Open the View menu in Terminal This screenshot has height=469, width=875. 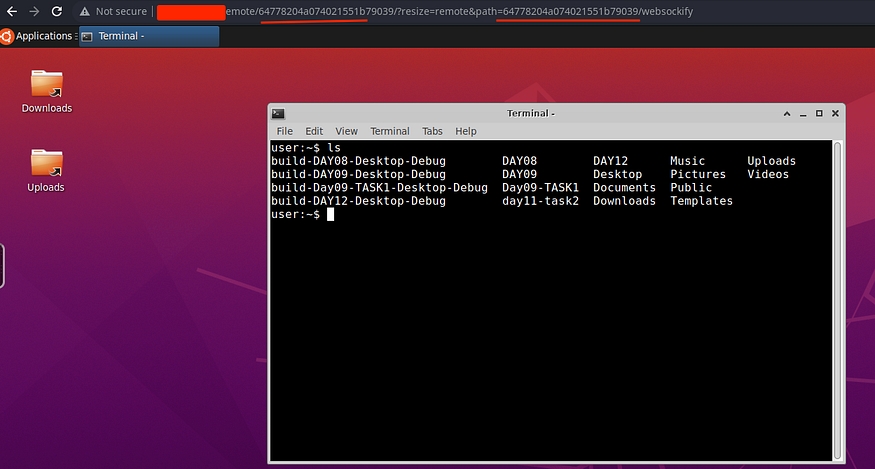tap(346, 131)
